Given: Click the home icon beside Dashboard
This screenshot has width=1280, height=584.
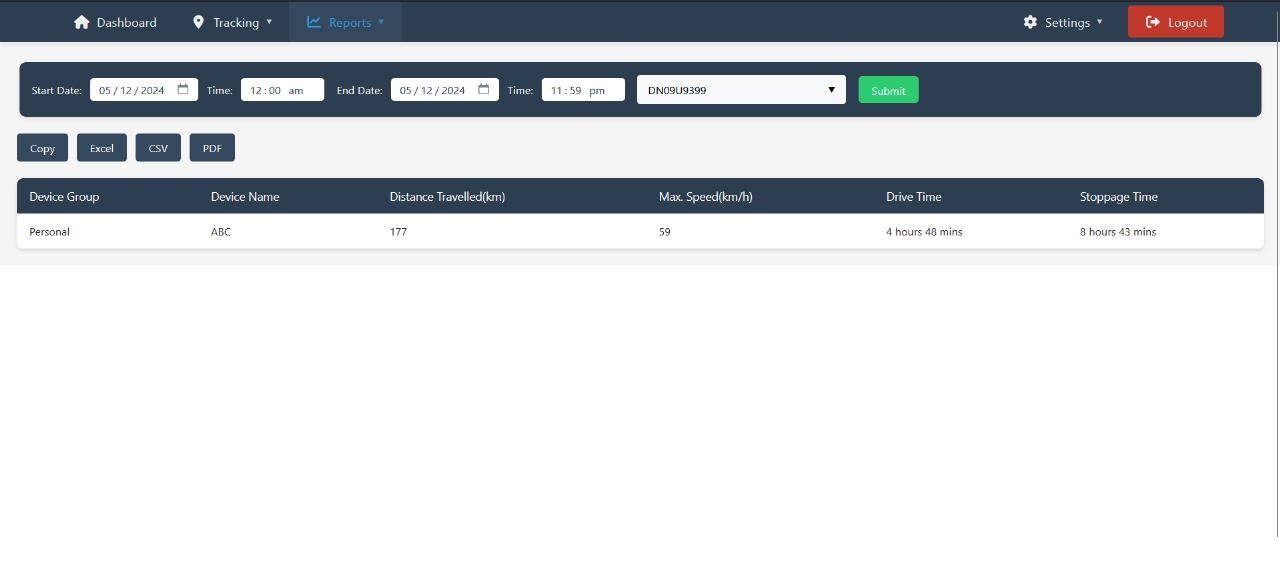Looking at the screenshot, I should pyautogui.click(x=82, y=22).
